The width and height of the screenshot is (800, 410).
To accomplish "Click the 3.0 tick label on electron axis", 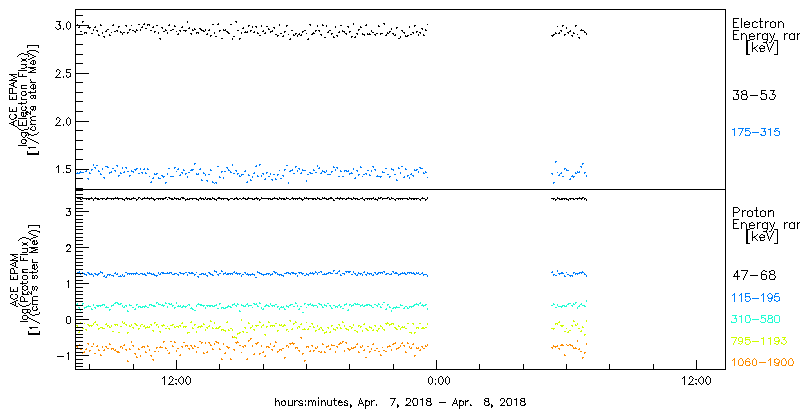I will pos(61,25).
